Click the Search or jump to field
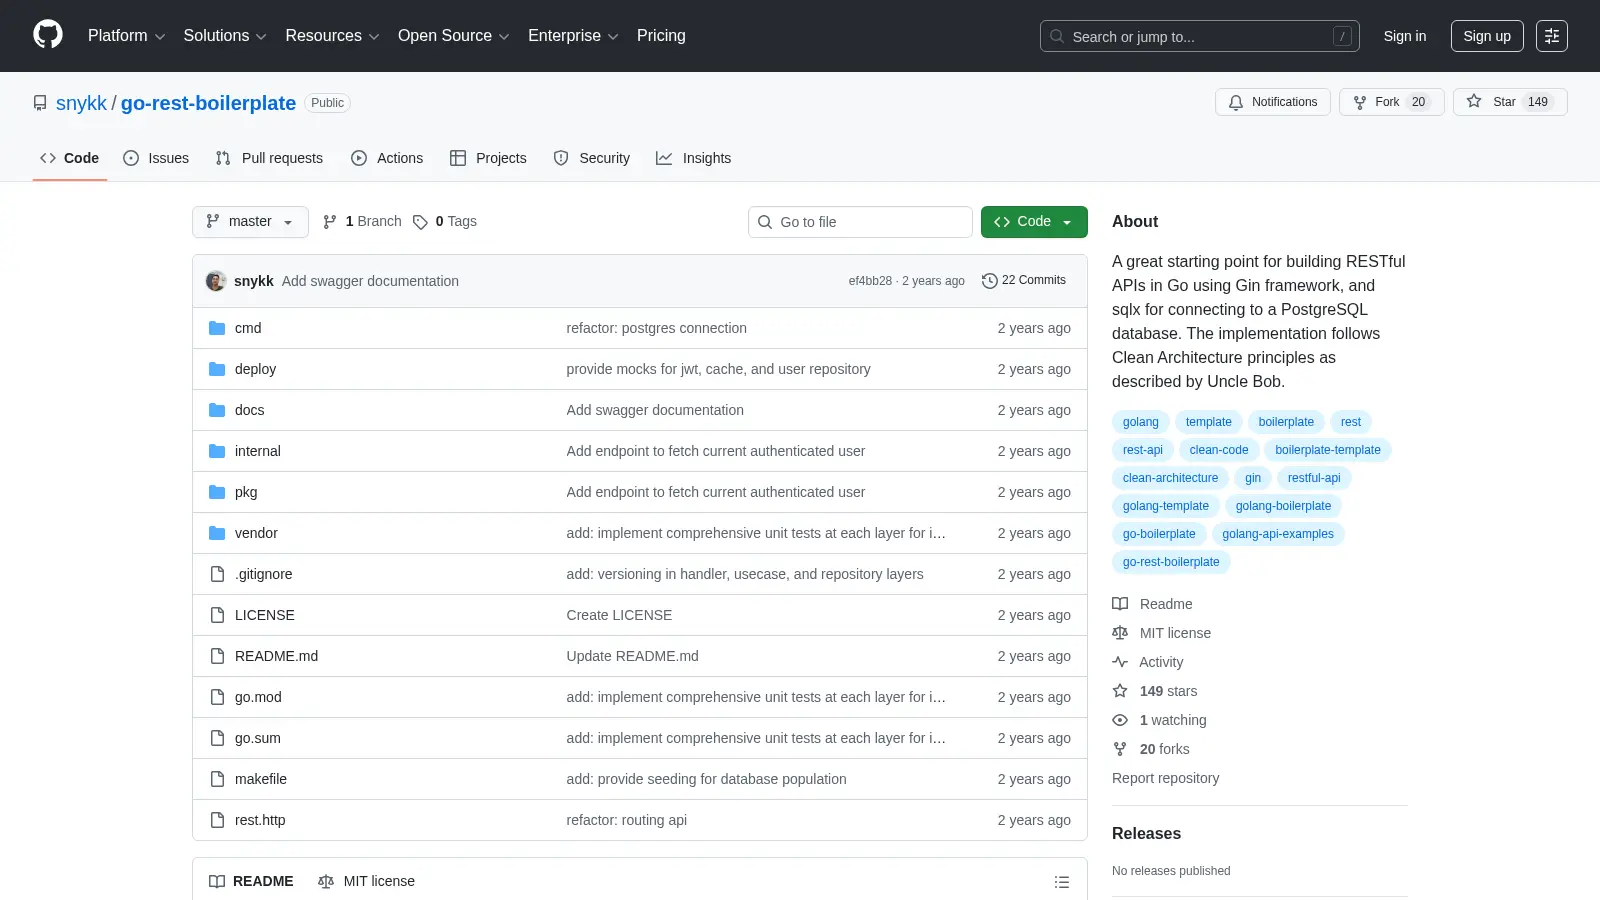 [x=1200, y=36]
